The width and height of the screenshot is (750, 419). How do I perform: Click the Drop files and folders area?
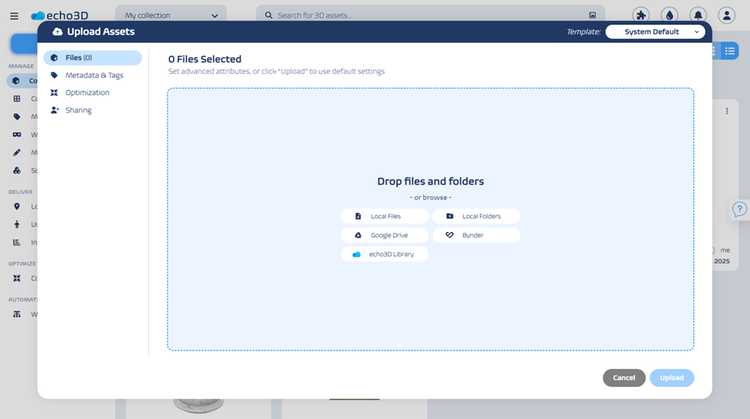pyautogui.click(x=430, y=219)
